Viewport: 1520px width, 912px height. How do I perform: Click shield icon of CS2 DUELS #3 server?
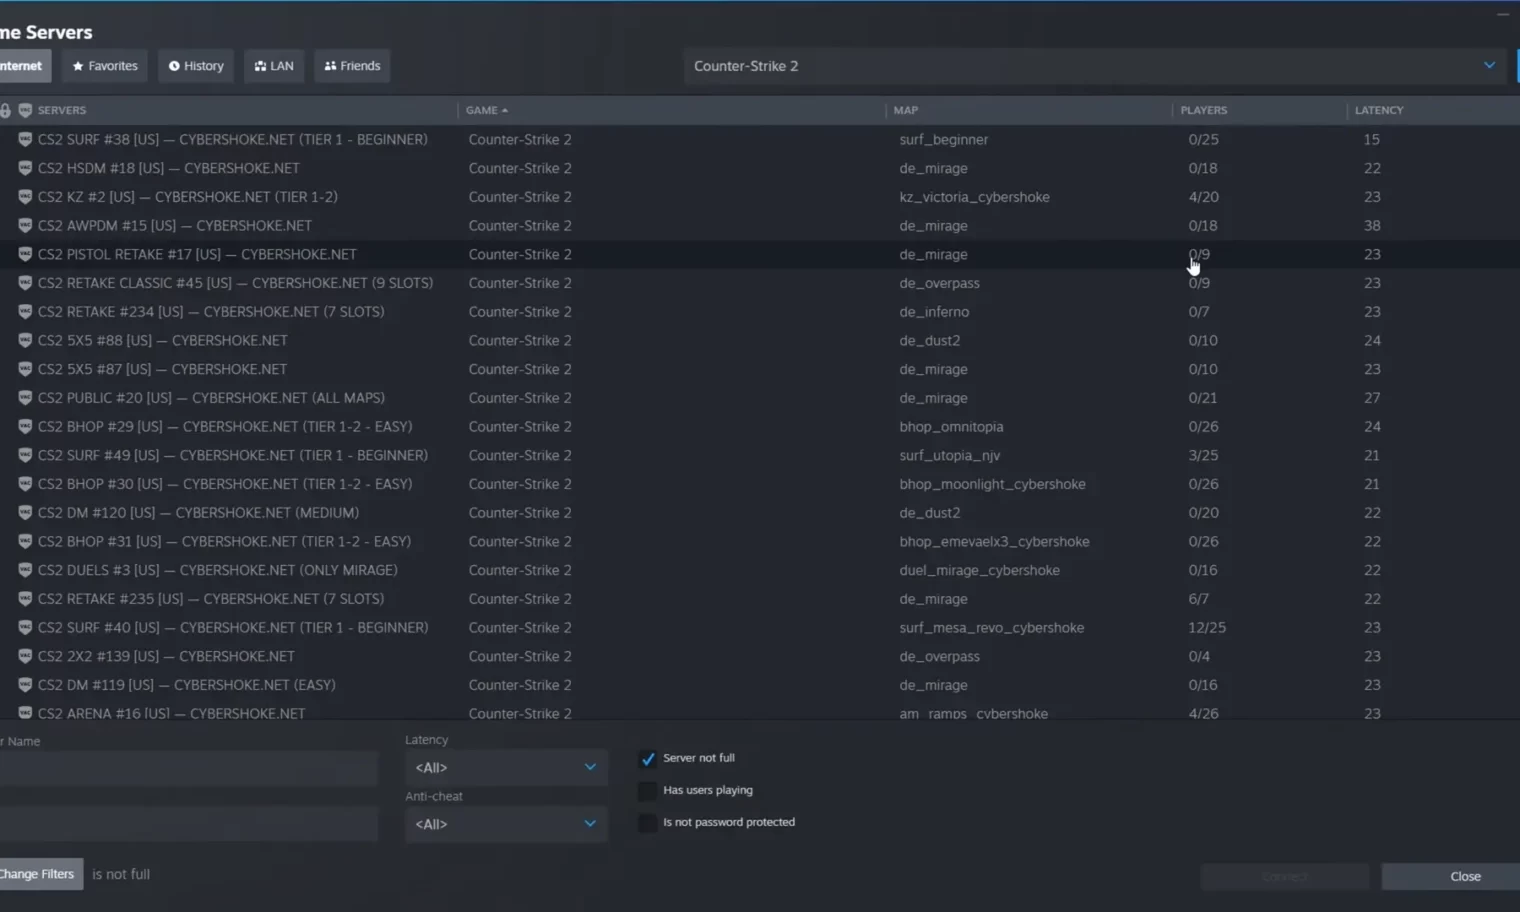(25, 570)
